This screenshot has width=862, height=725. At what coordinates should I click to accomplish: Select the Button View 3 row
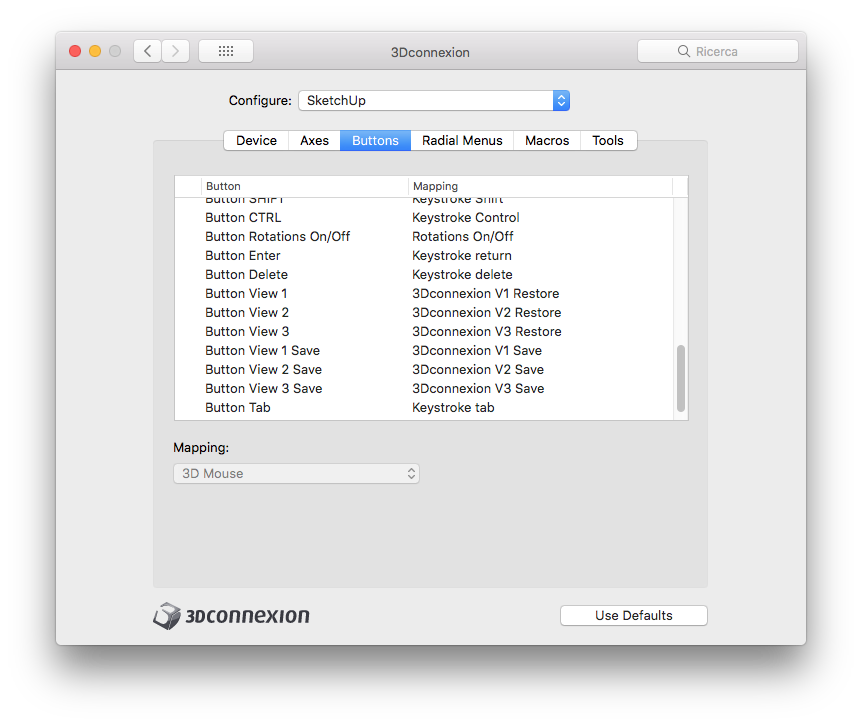(424, 331)
